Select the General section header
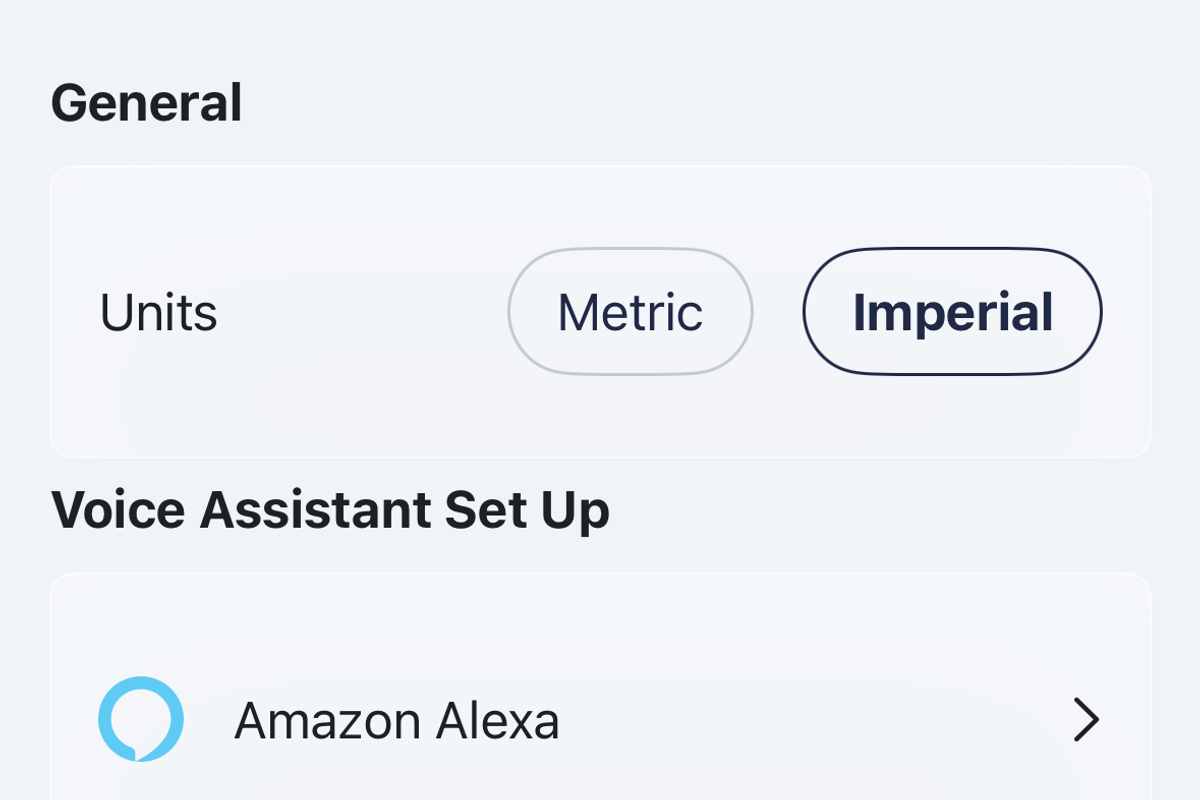 147,101
